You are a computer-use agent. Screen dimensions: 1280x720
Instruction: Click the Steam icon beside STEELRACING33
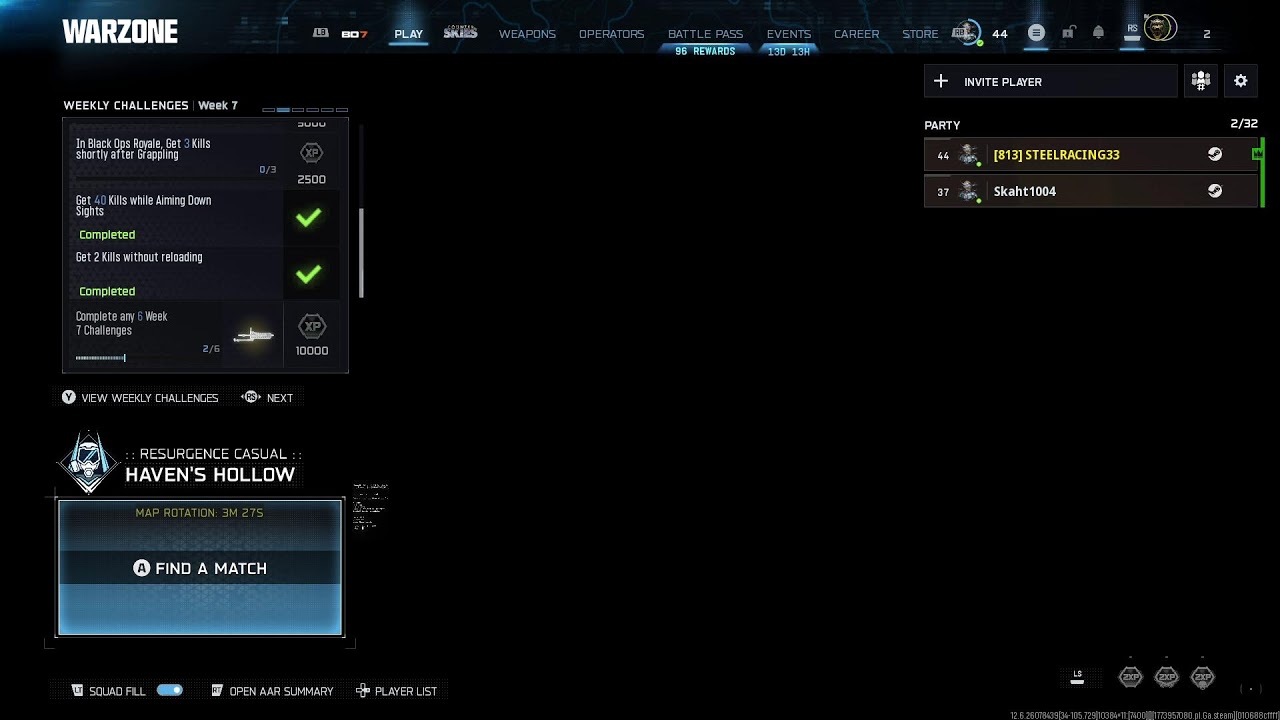[x=1215, y=155]
